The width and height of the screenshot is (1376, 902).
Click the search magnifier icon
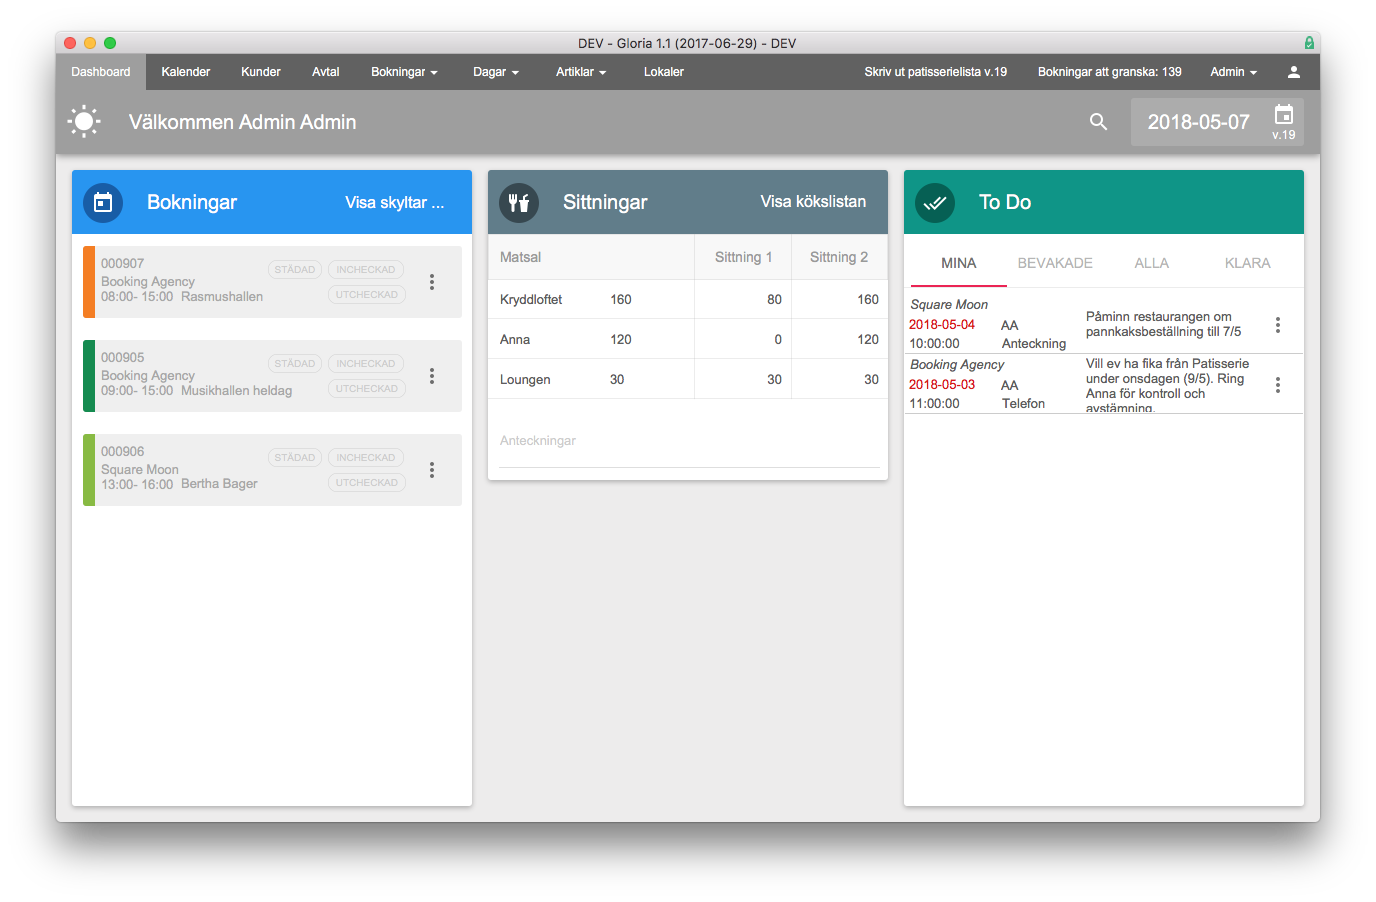pyautogui.click(x=1098, y=122)
